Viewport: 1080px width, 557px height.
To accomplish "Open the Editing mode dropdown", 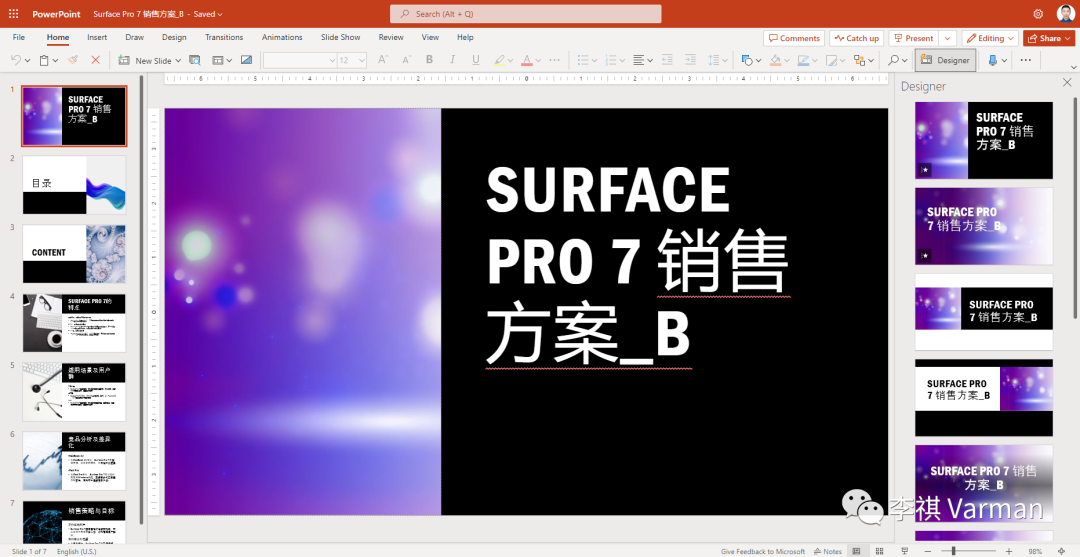I will coord(990,39).
